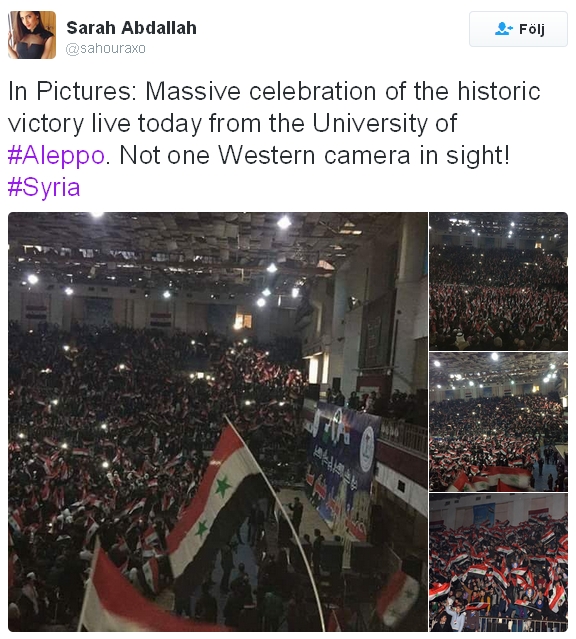Open the bottom right flags photo
576x639 pixels.
(499, 562)
